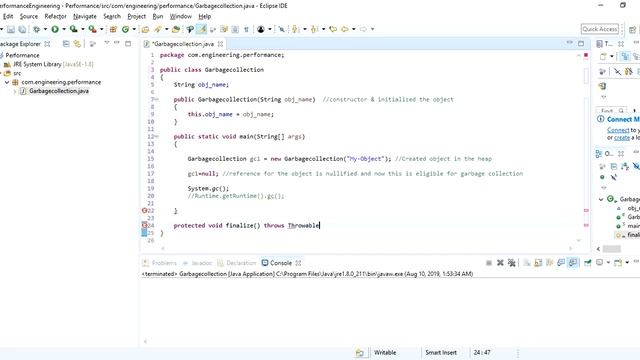Viewport: 640px width, 360px height.
Task: Minimize the Package Explorer panel
Action: coord(117,43)
